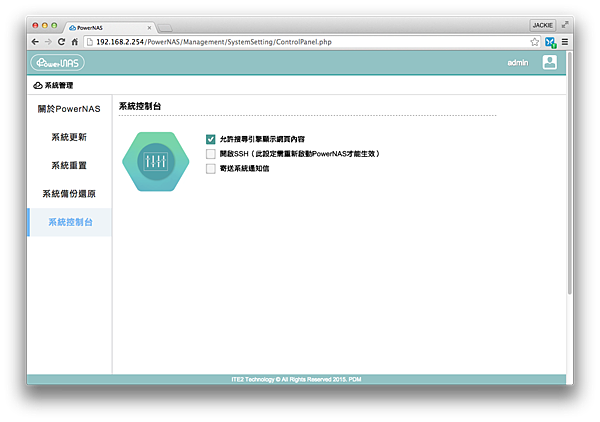Open 系統更新 in the sidebar
Screen dimensions: 600x422
pos(69,137)
